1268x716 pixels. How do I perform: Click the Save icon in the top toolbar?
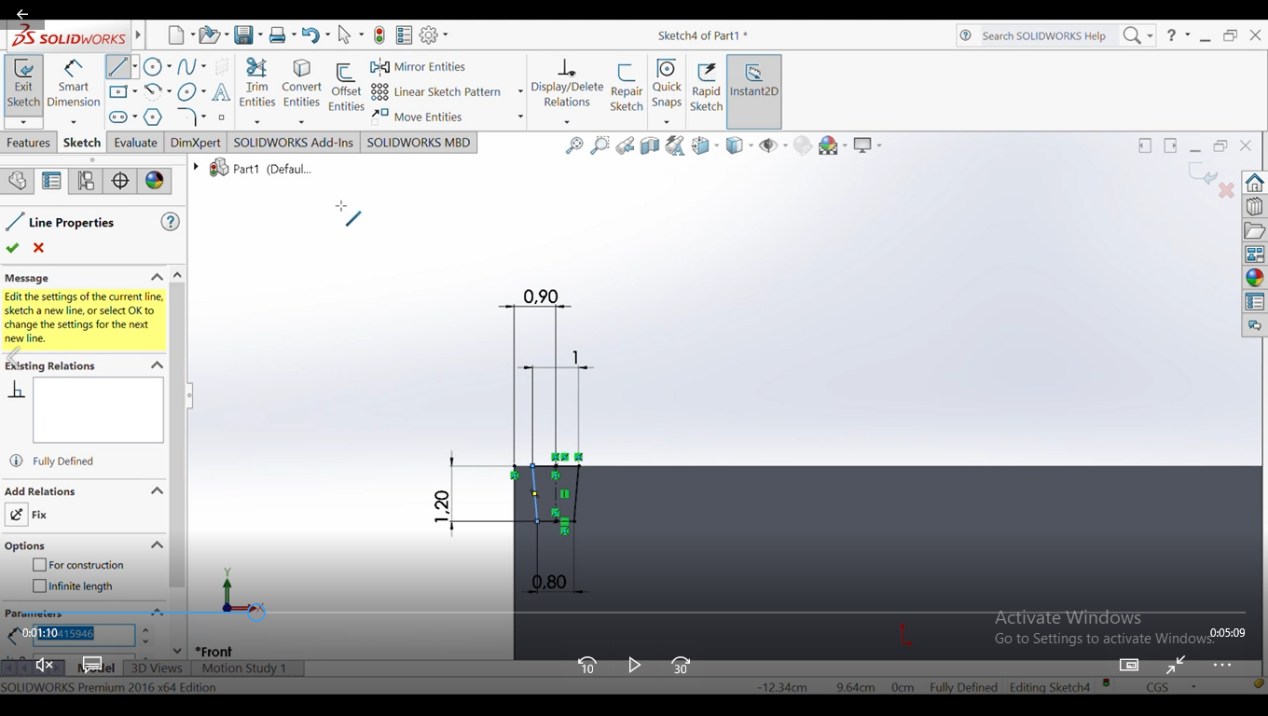(243, 35)
